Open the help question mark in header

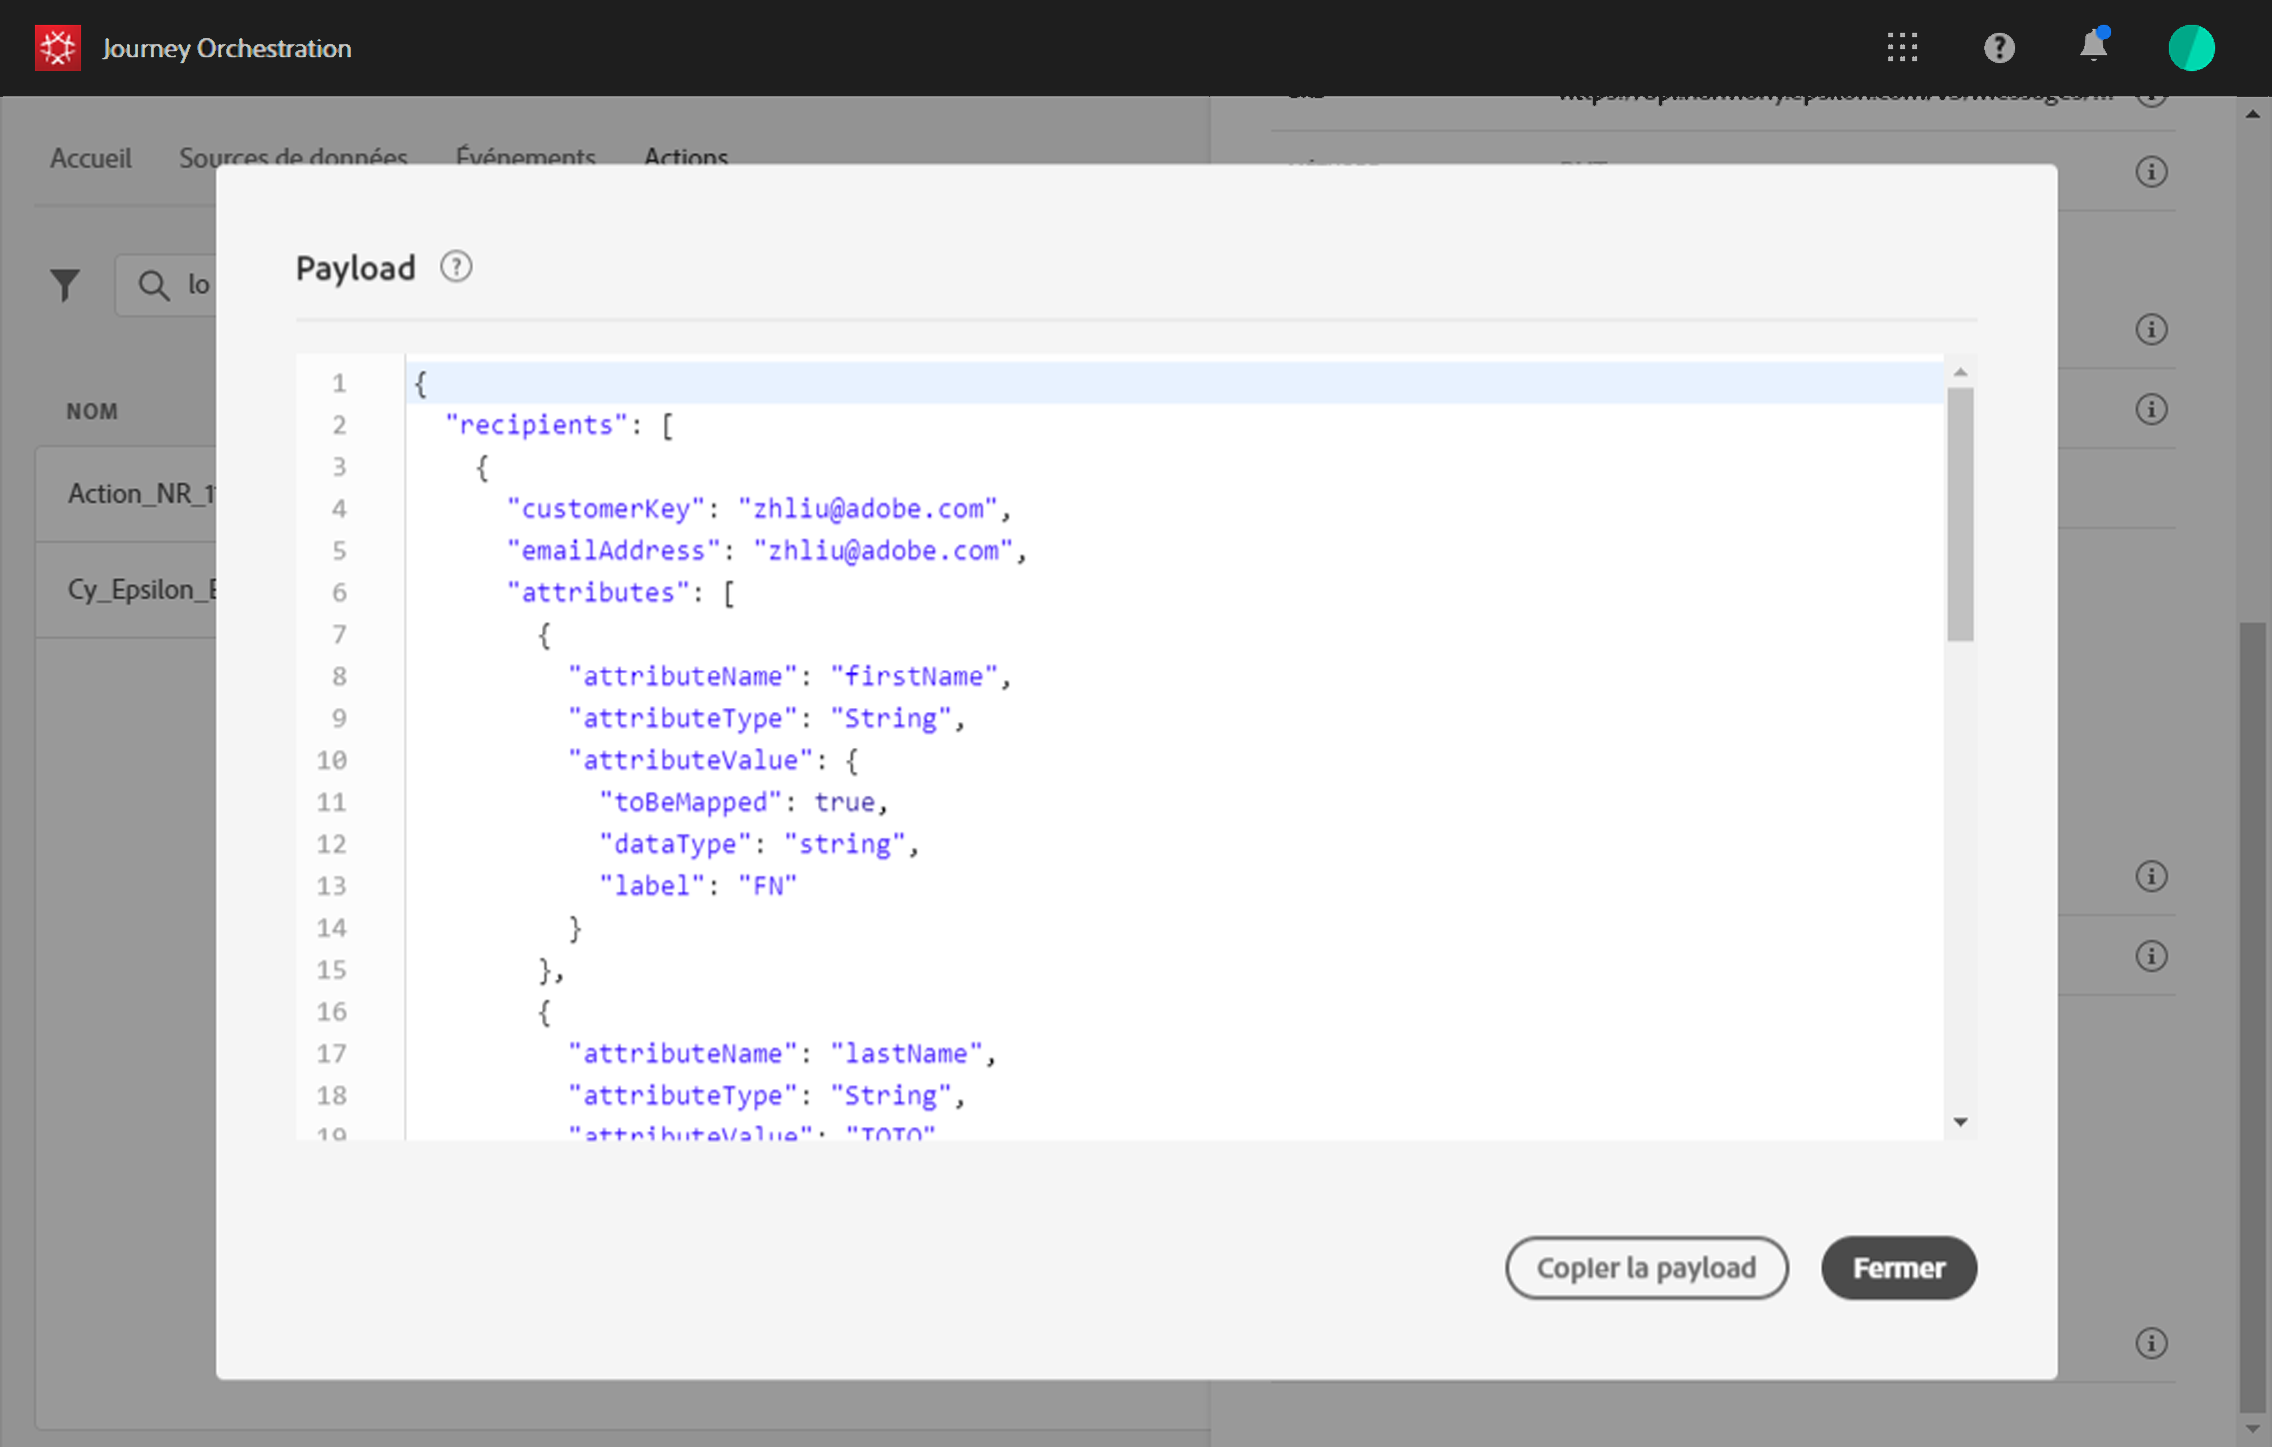coord(1998,48)
